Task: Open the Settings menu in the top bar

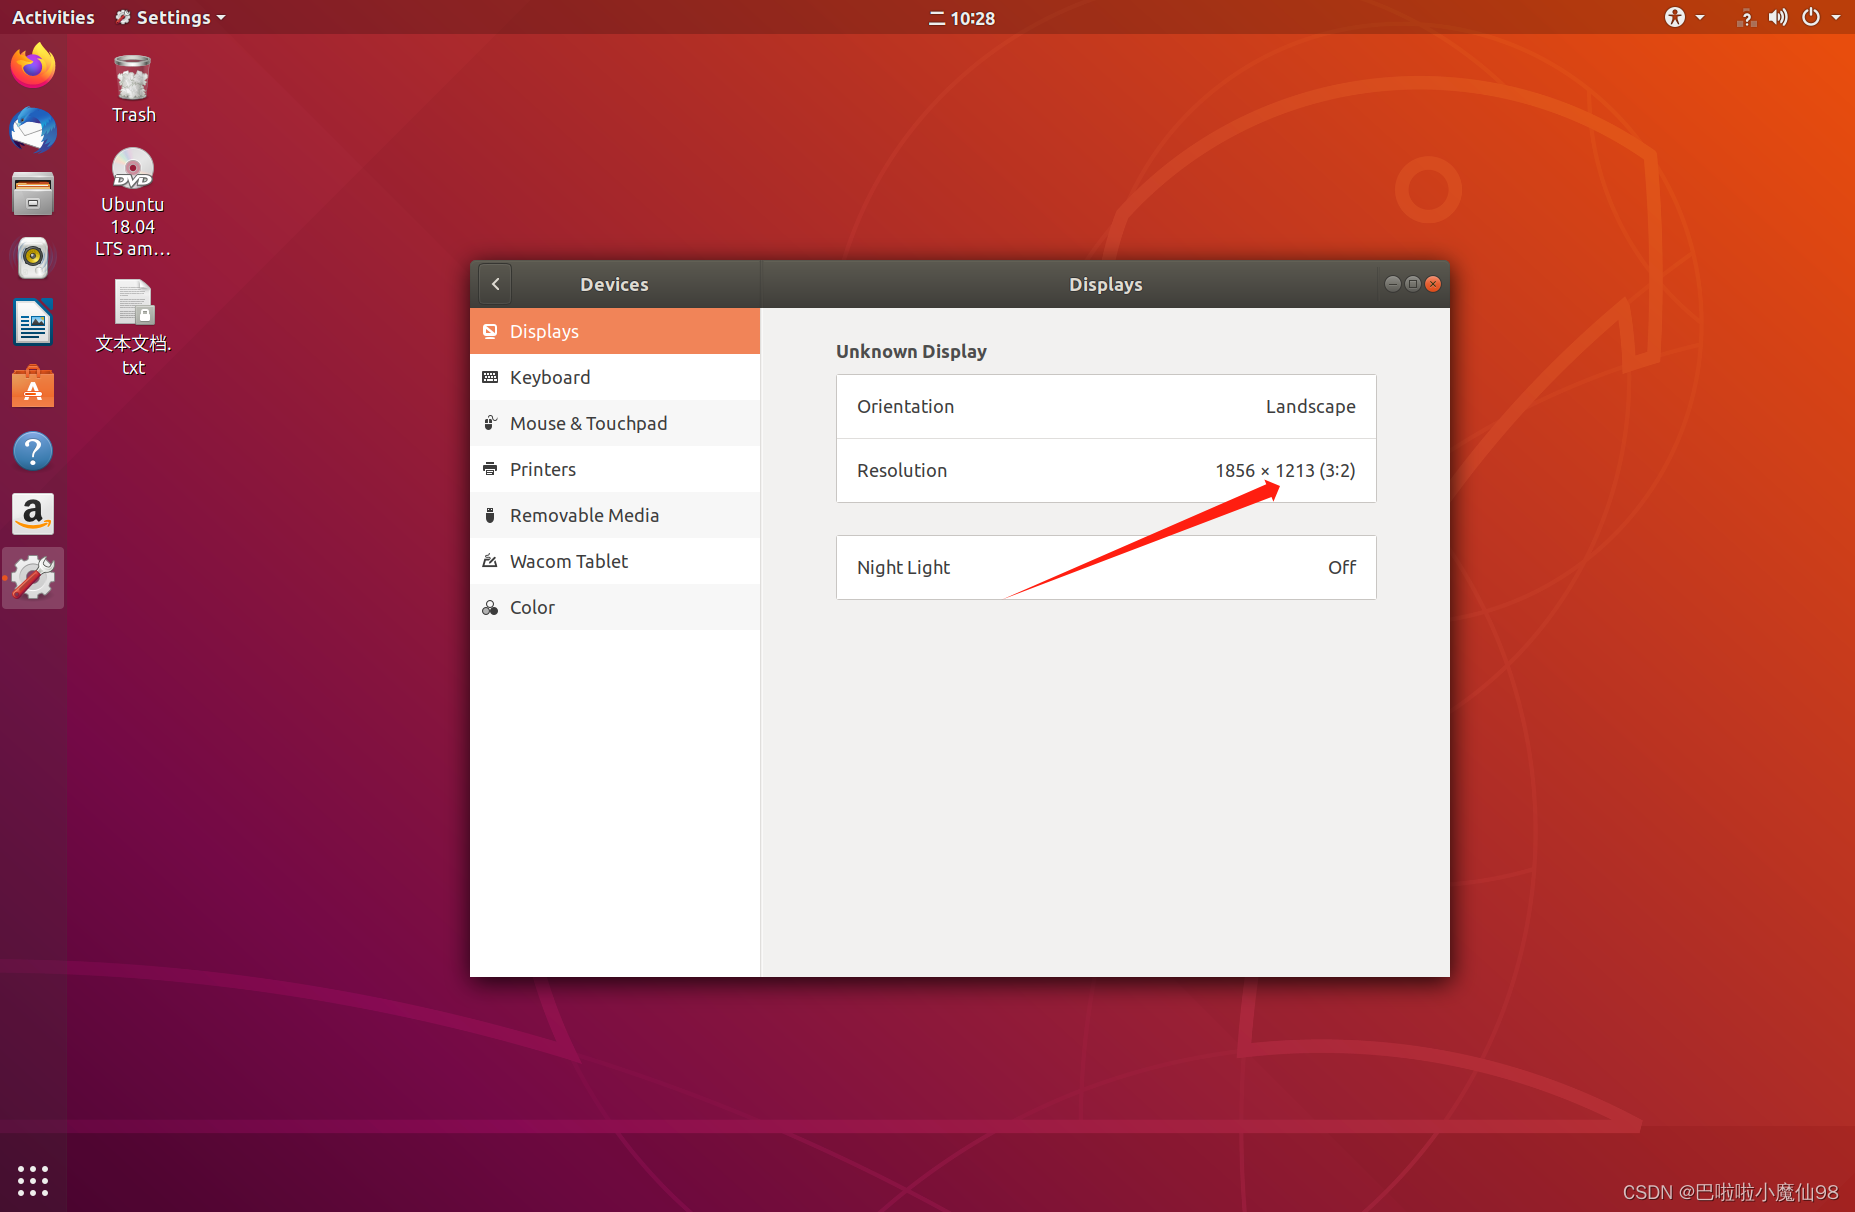Action: 169,17
